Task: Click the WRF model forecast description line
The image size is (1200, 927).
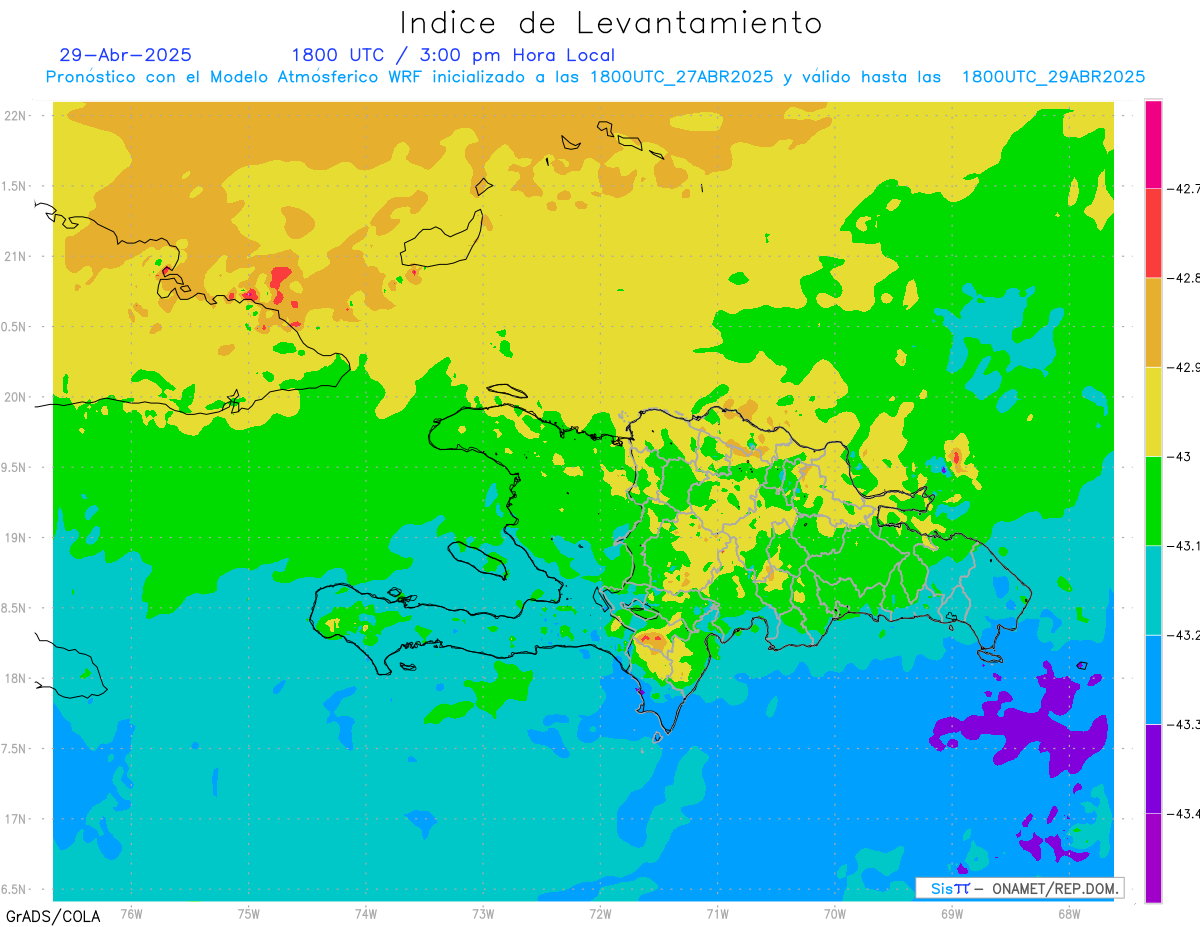Action: pyautogui.click(x=596, y=77)
